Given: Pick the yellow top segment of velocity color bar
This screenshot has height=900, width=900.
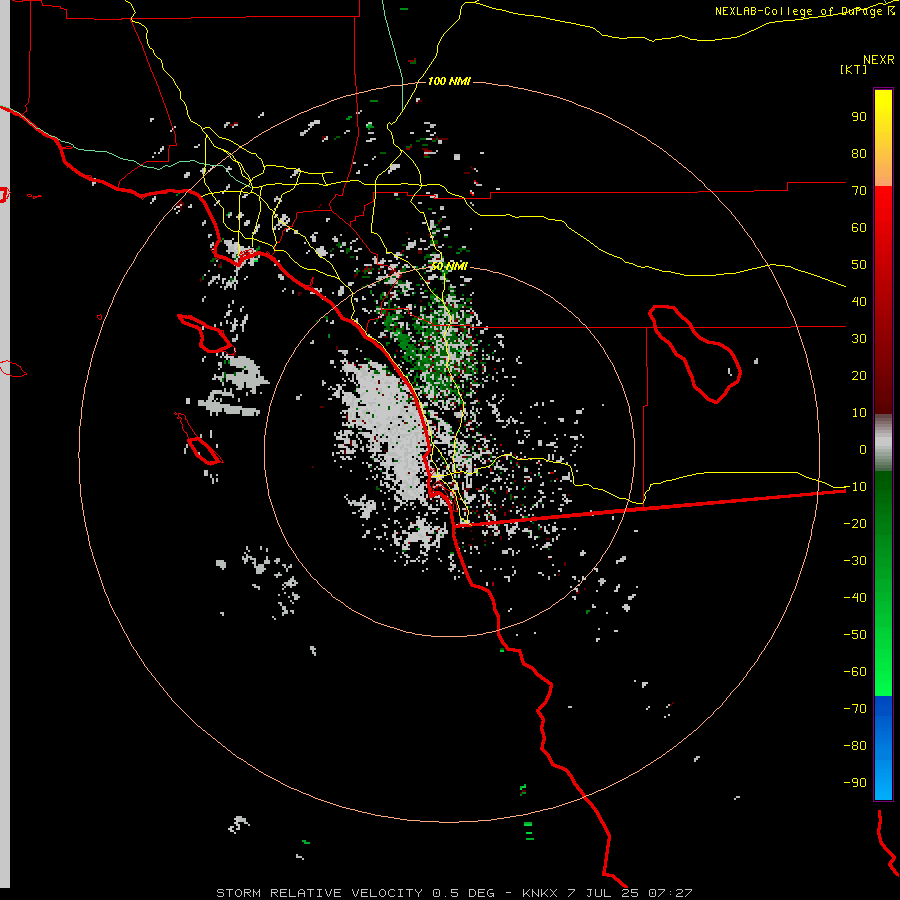Looking at the screenshot, I should 883,138.
